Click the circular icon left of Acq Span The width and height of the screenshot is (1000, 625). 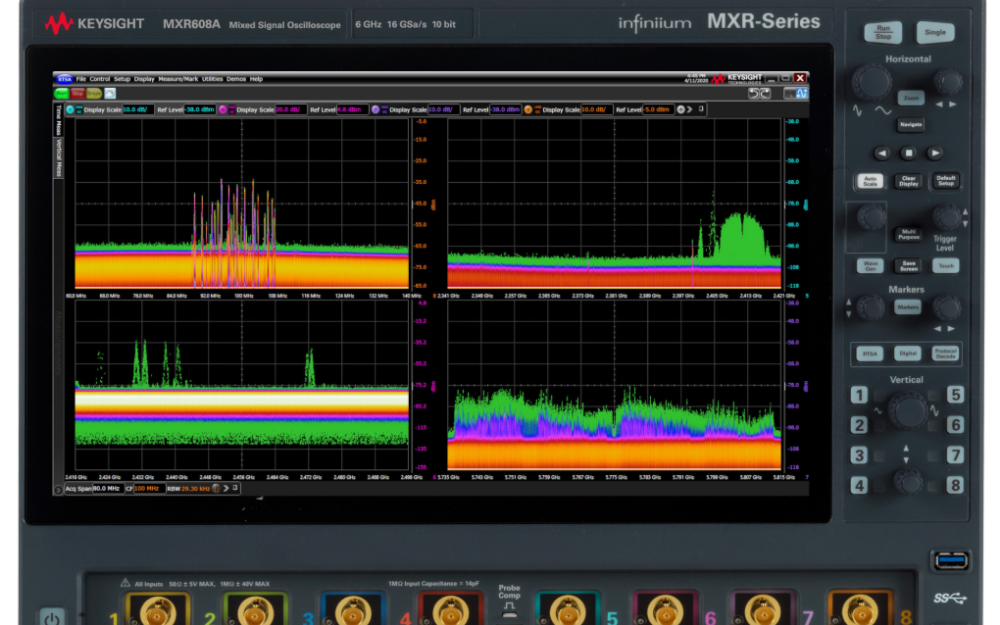(59, 490)
